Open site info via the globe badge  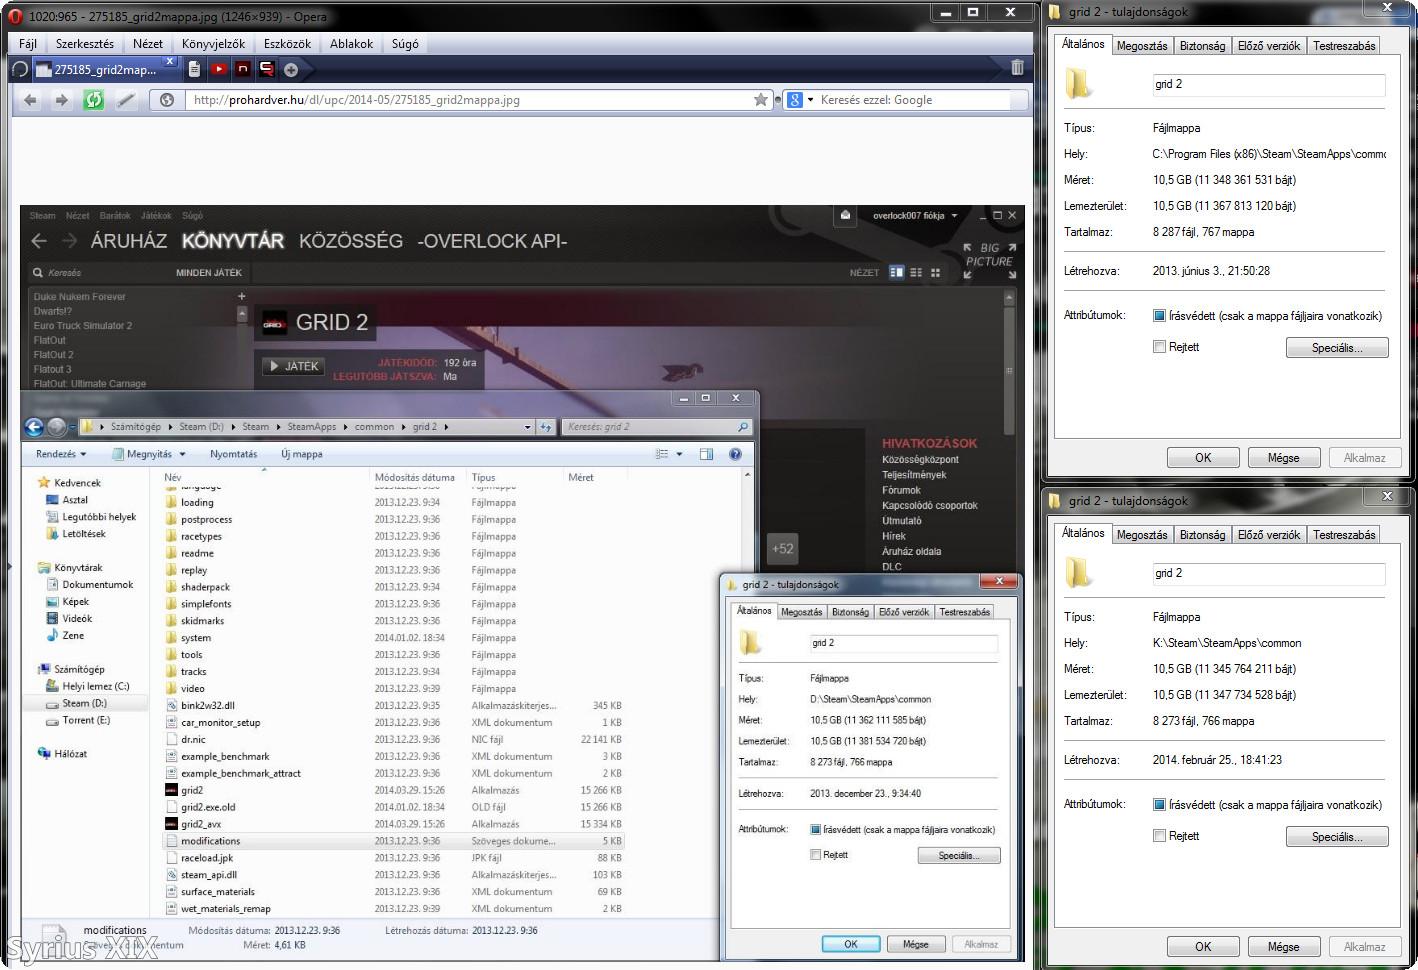(167, 100)
